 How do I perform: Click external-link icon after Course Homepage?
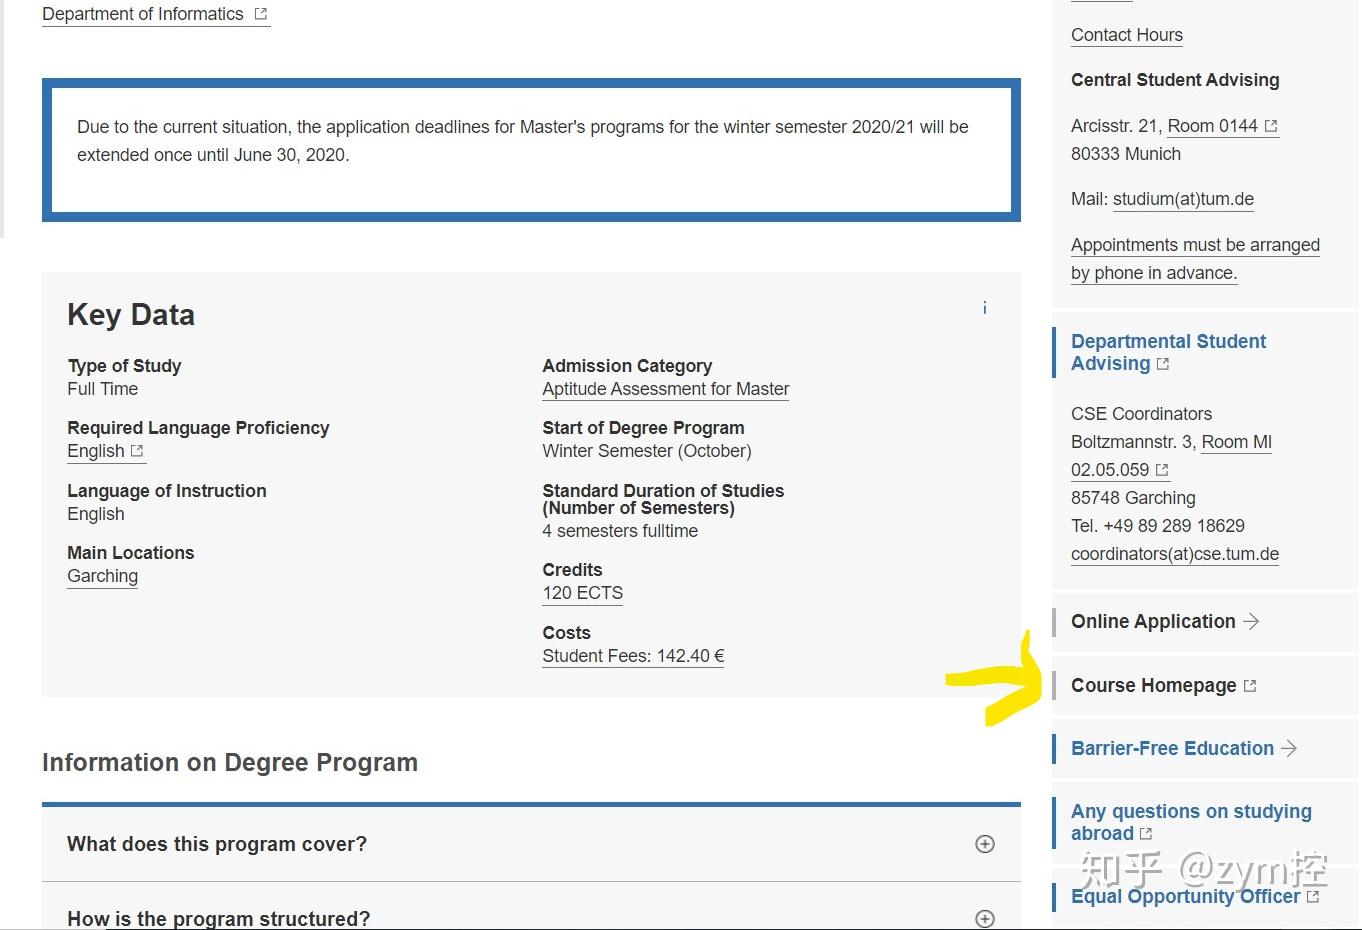pyautogui.click(x=1250, y=686)
